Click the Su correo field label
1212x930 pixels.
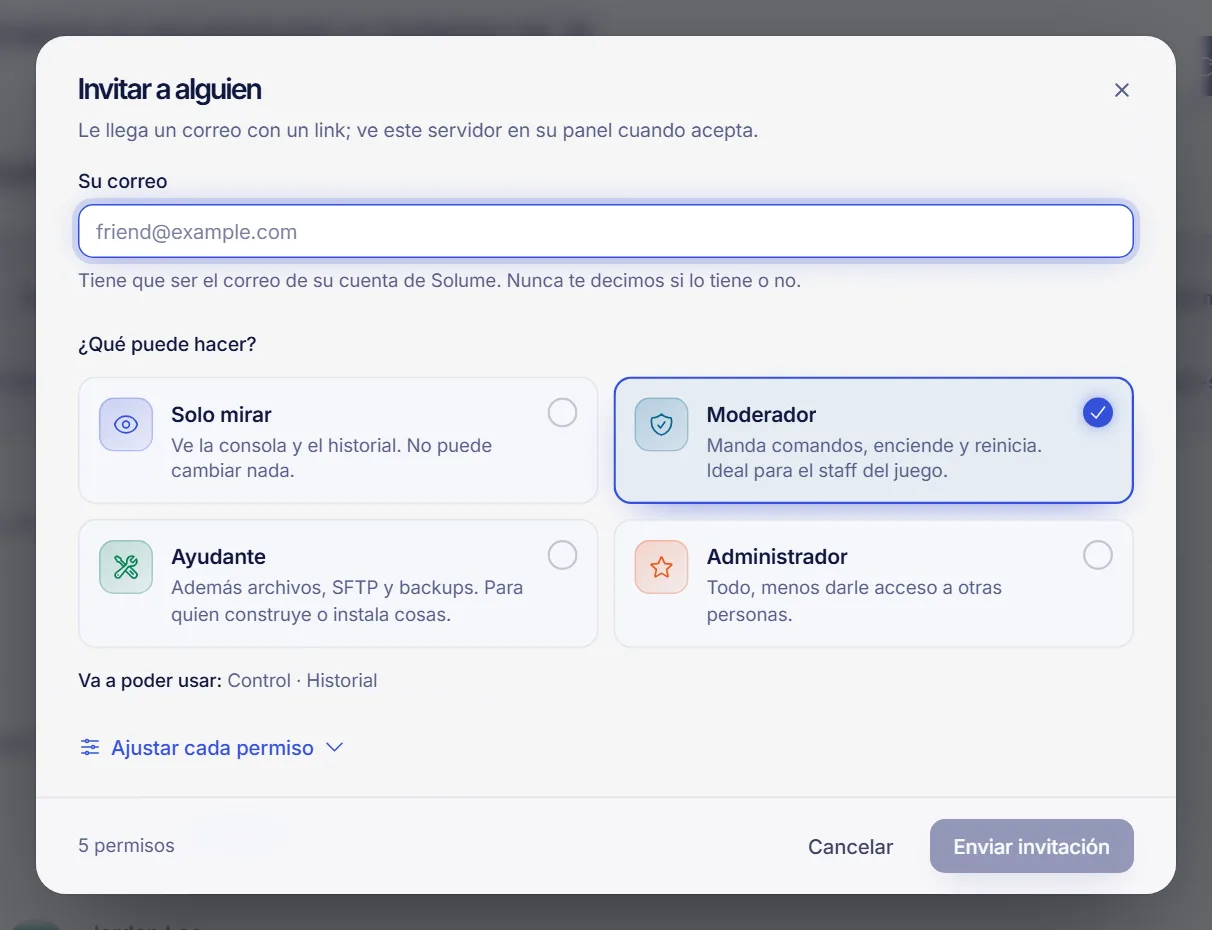pyautogui.click(x=123, y=182)
